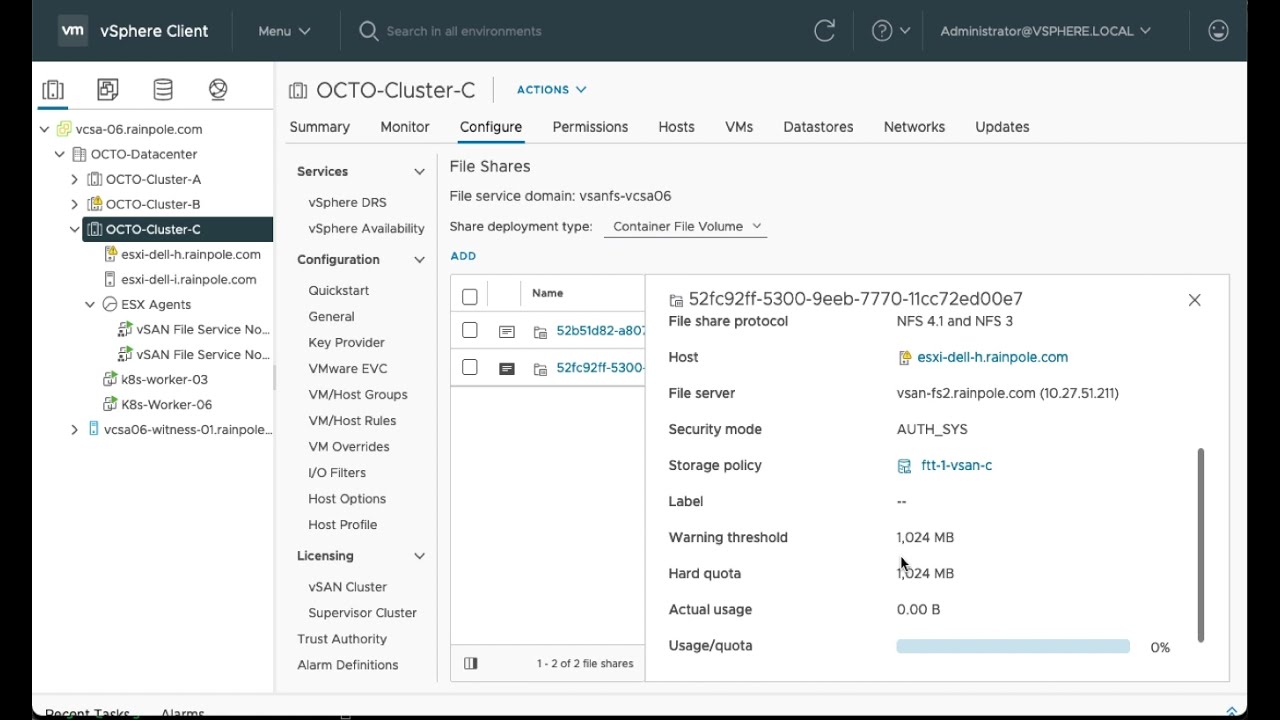Click details icon for share 52b51d82
The height and width of the screenshot is (720, 1280).
(507, 331)
